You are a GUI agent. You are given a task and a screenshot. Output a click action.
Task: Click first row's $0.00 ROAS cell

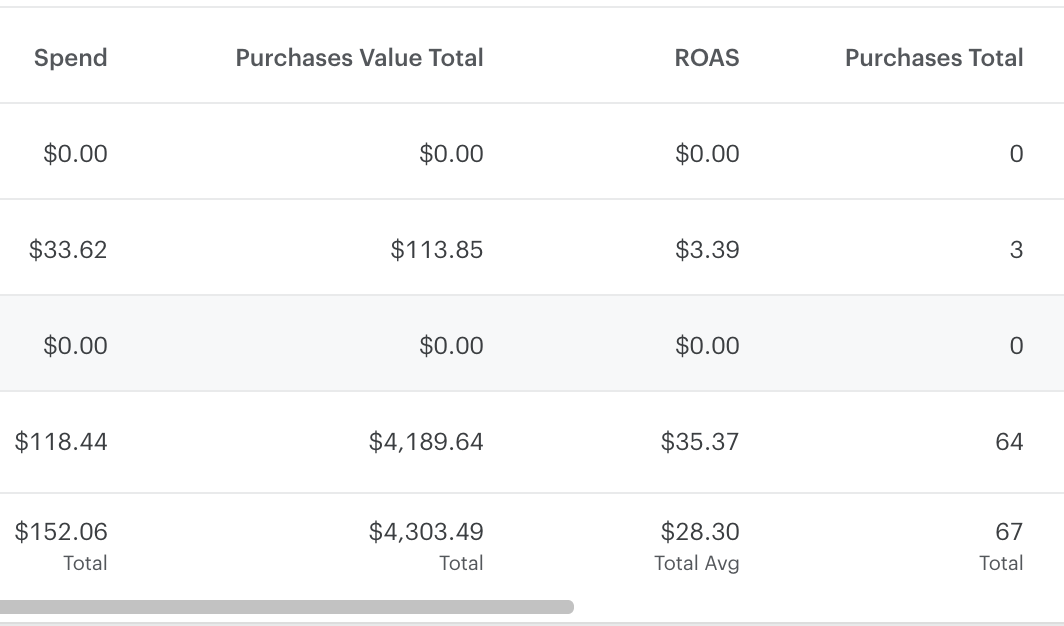coord(706,153)
